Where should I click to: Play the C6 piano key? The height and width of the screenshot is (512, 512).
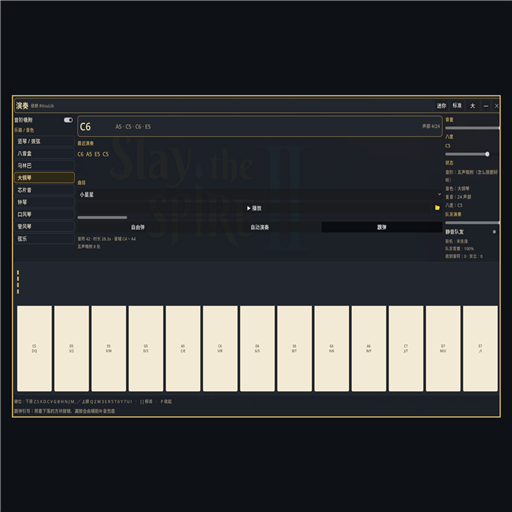[220, 348]
